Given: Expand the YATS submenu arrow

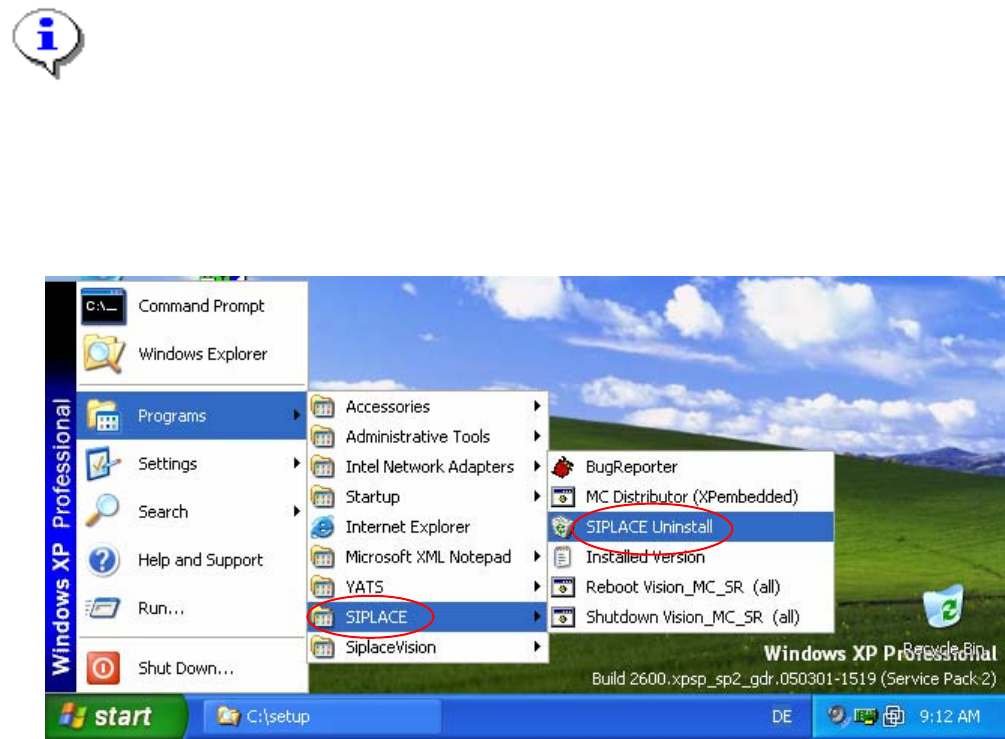Looking at the screenshot, I should click(537, 586).
